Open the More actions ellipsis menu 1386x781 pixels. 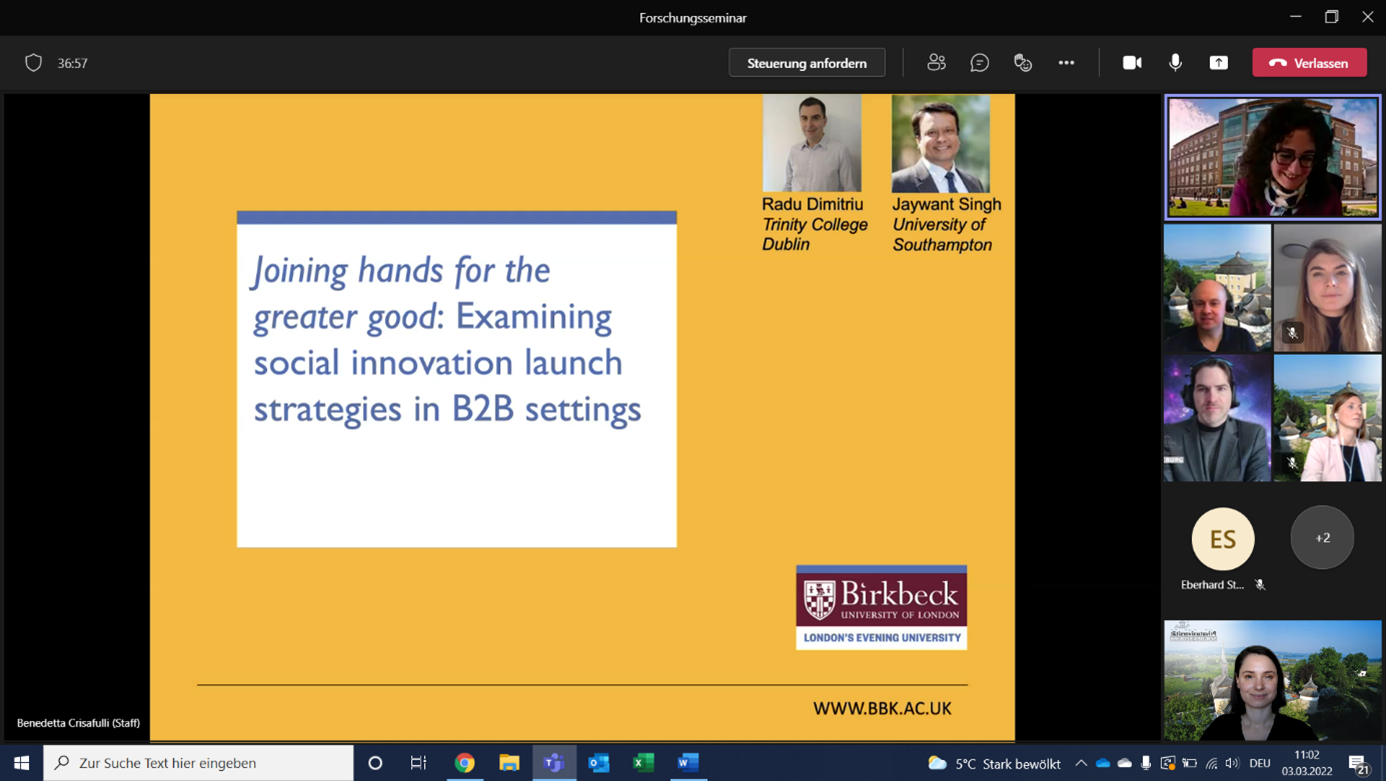point(1066,63)
